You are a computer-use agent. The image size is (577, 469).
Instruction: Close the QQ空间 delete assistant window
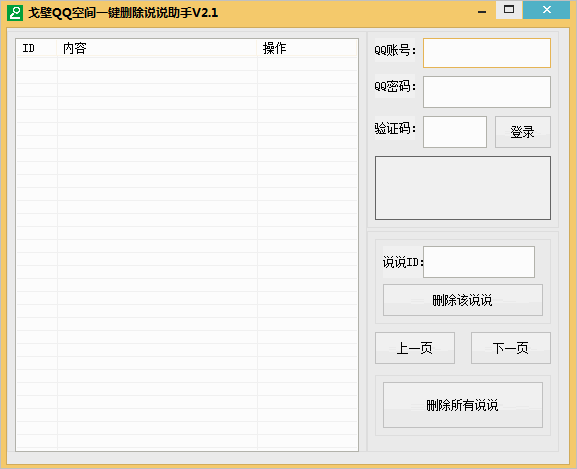pos(546,10)
